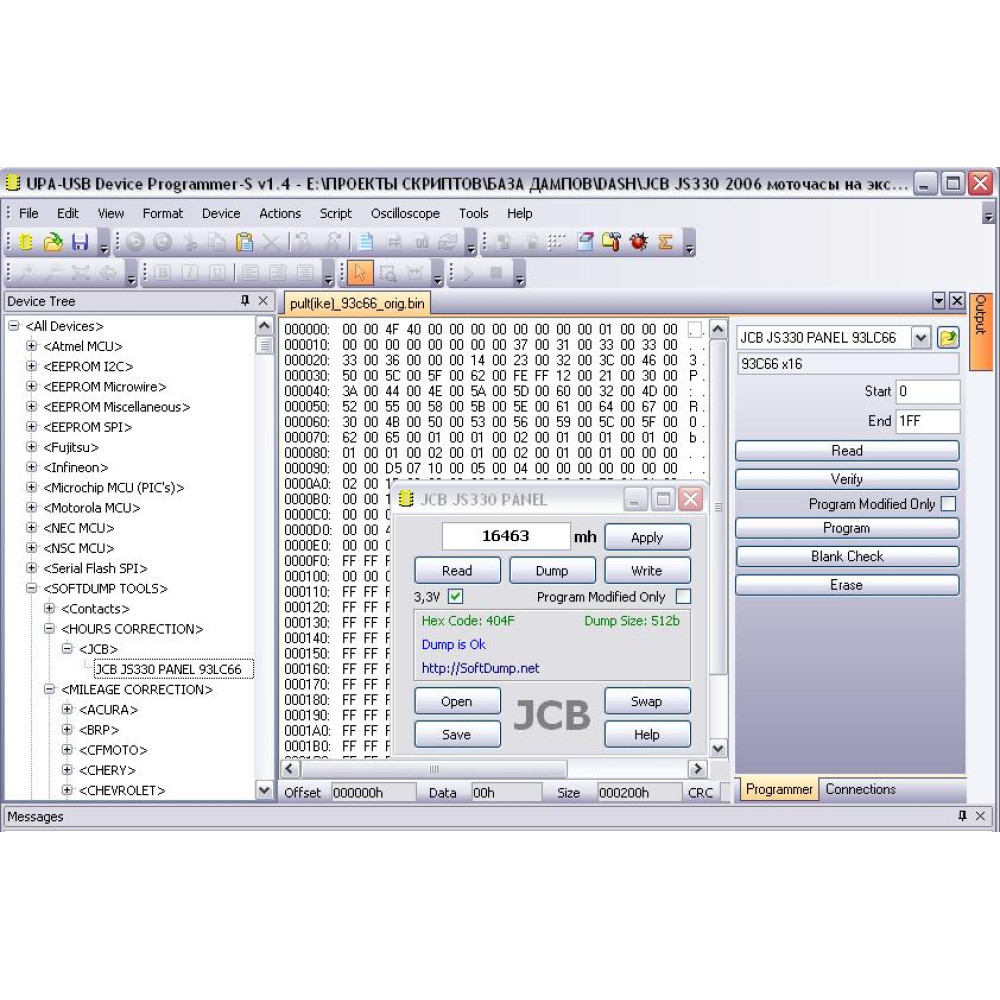Viewport: 1000px width, 1000px height.
Task: Click the hex editor horizontal scrollbar thumb
Action: (x=434, y=768)
